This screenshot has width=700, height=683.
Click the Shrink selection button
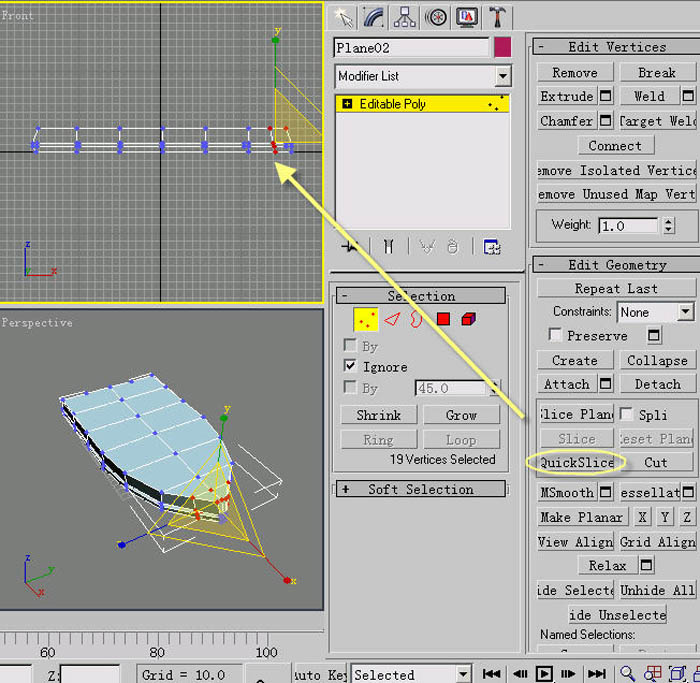(x=379, y=415)
